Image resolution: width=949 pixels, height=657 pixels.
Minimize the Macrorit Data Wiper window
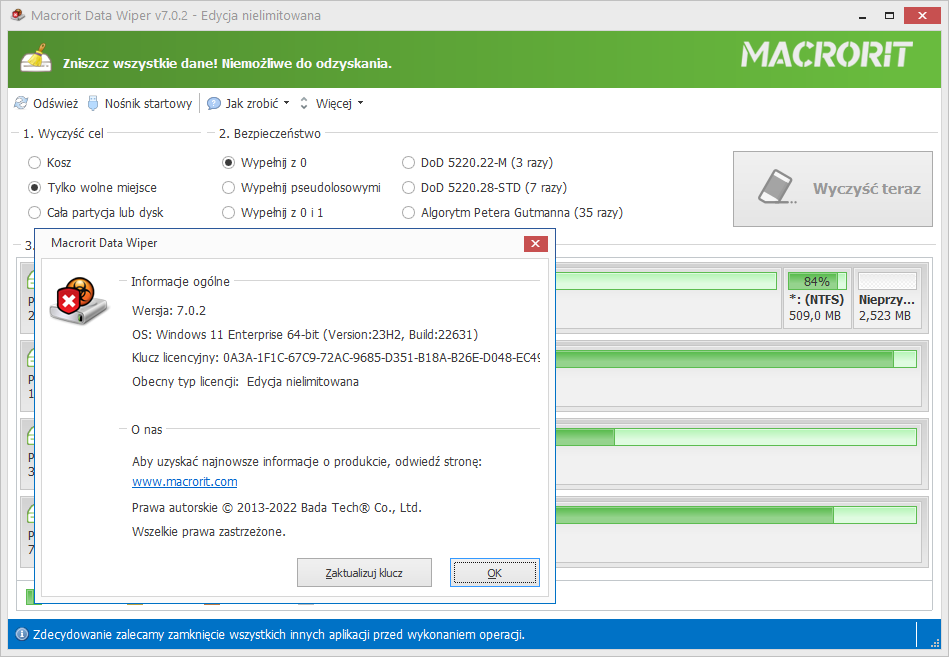coord(861,16)
